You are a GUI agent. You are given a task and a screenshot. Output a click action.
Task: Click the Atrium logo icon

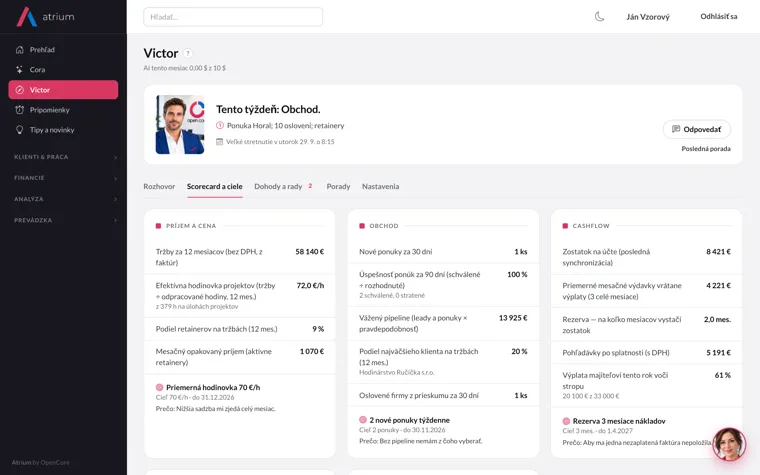27,16
